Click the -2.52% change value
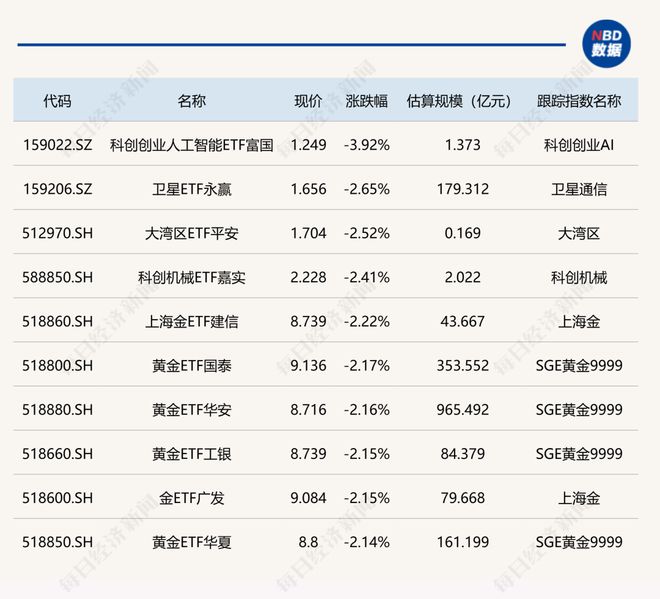Viewport: 660px width, 599px height. tap(367, 233)
